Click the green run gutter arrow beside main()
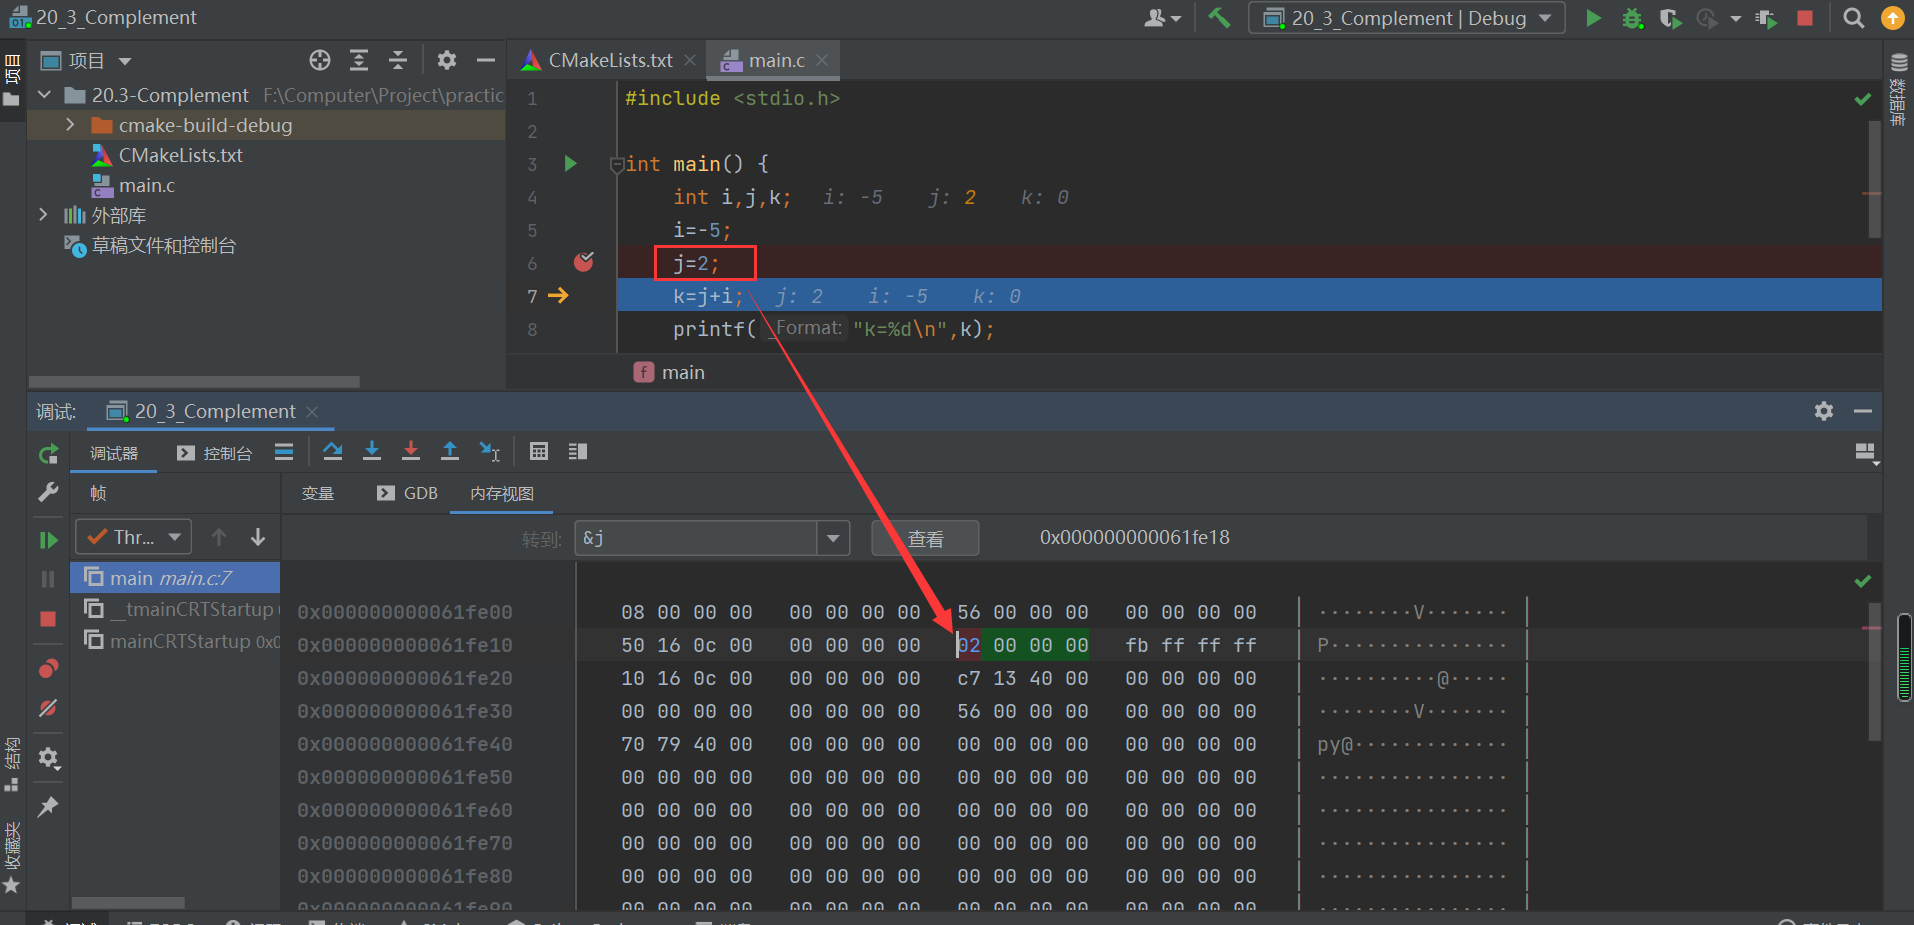 570,163
